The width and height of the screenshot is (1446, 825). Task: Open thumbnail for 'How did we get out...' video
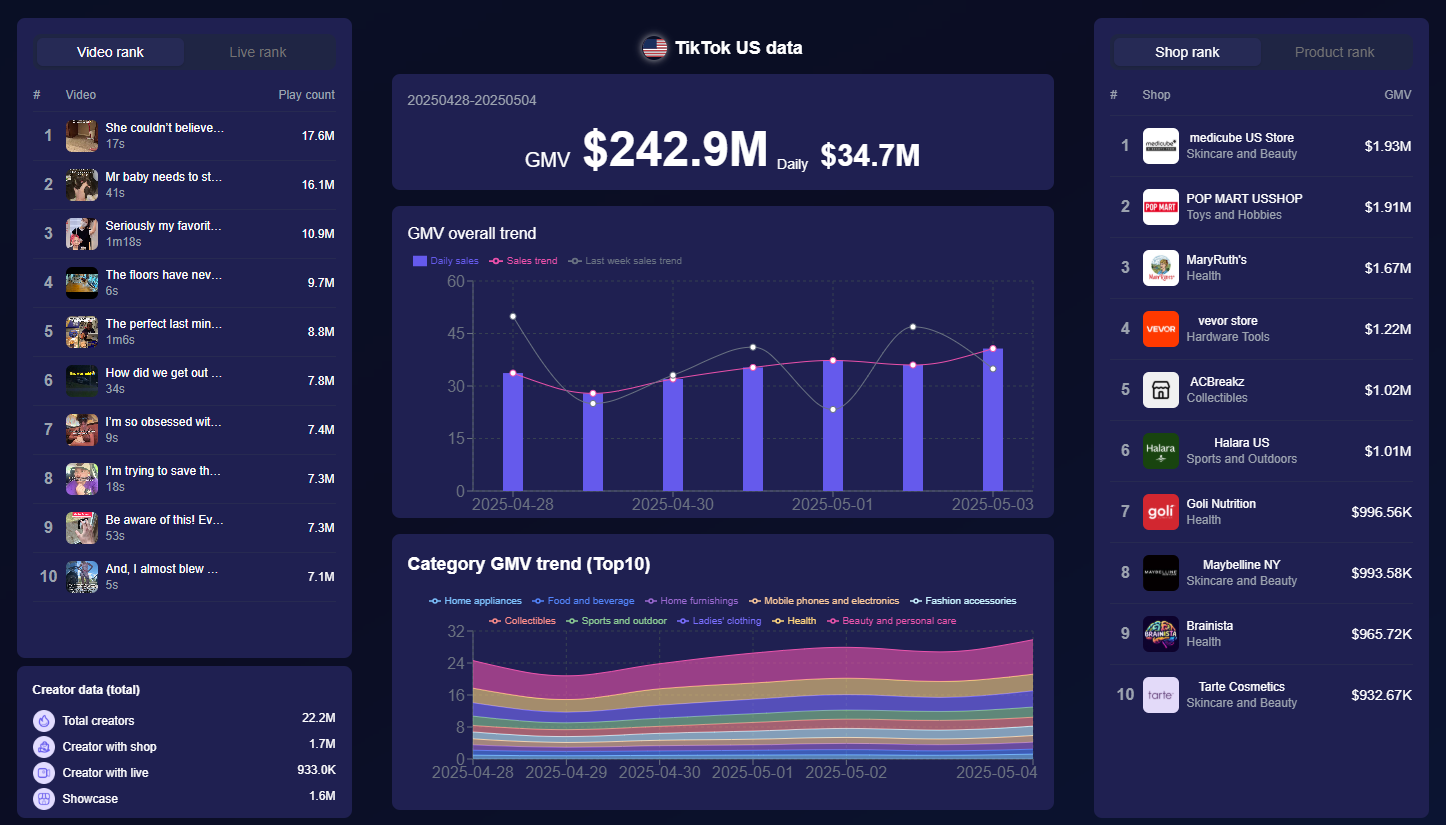point(82,380)
